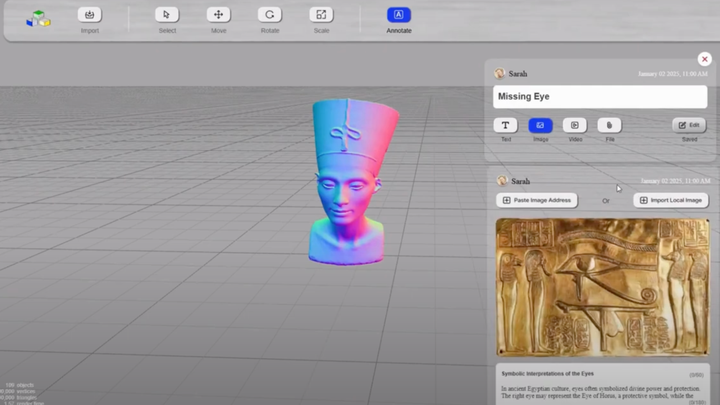Switch annotation type to Text
The height and width of the screenshot is (405, 720).
[506, 125]
